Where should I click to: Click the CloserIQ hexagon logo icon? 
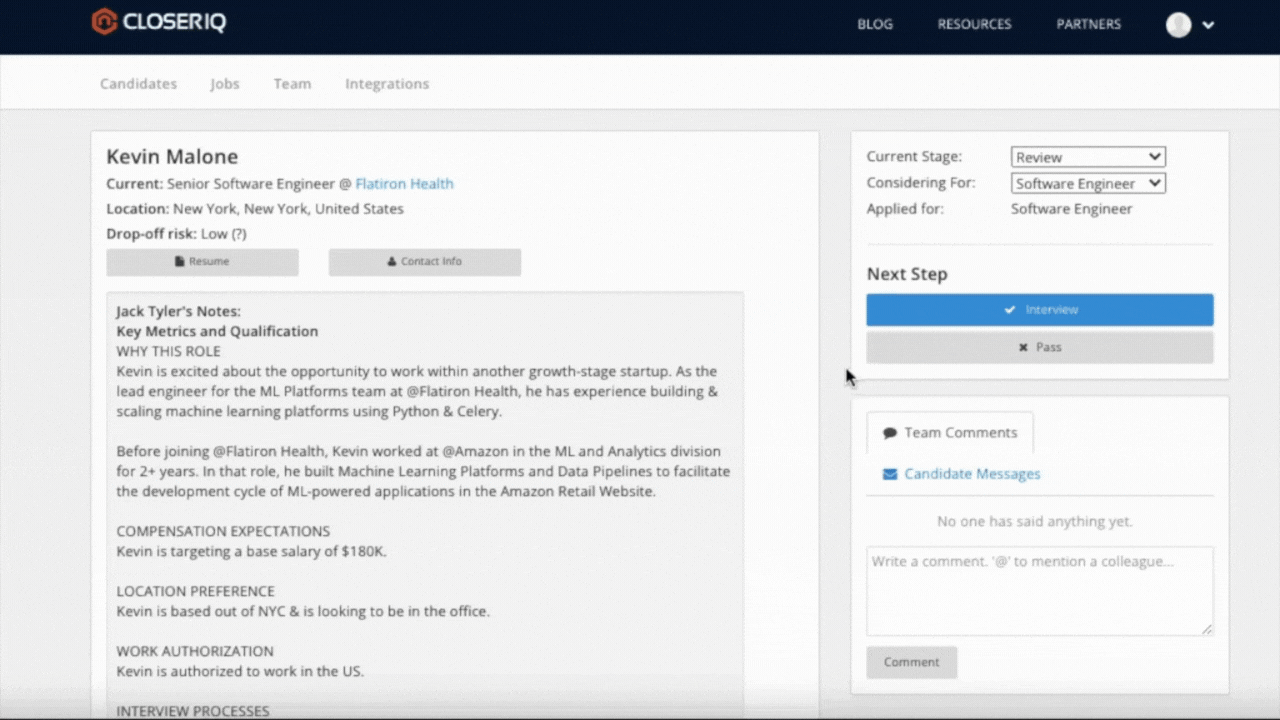click(x=104, y=22)
